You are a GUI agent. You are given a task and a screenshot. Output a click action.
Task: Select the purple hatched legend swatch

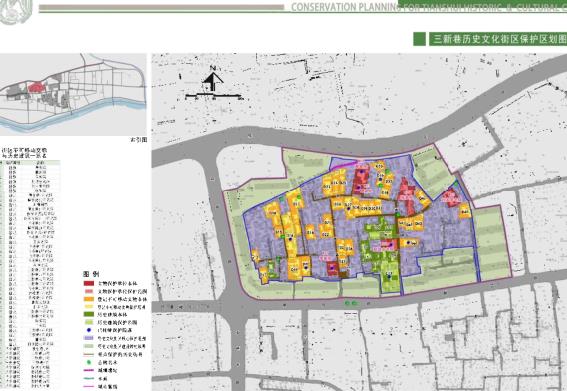pyautogui.click(x=89, y=338)
